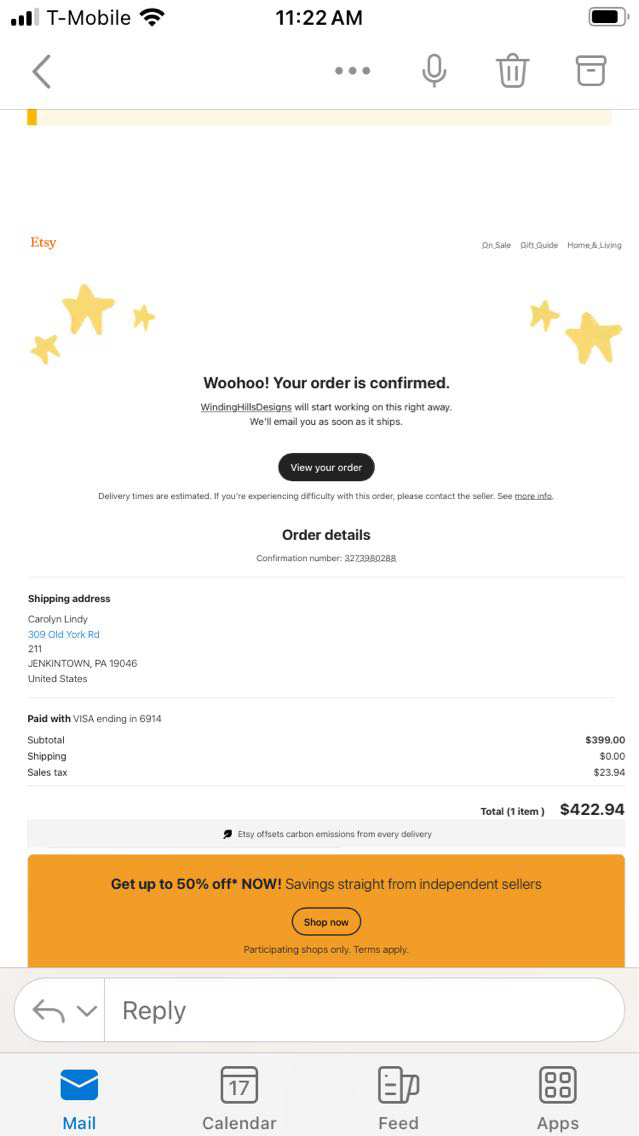Open the WindingHillsDesigns shop link
639x1136 pixels.
click(246, 408)
